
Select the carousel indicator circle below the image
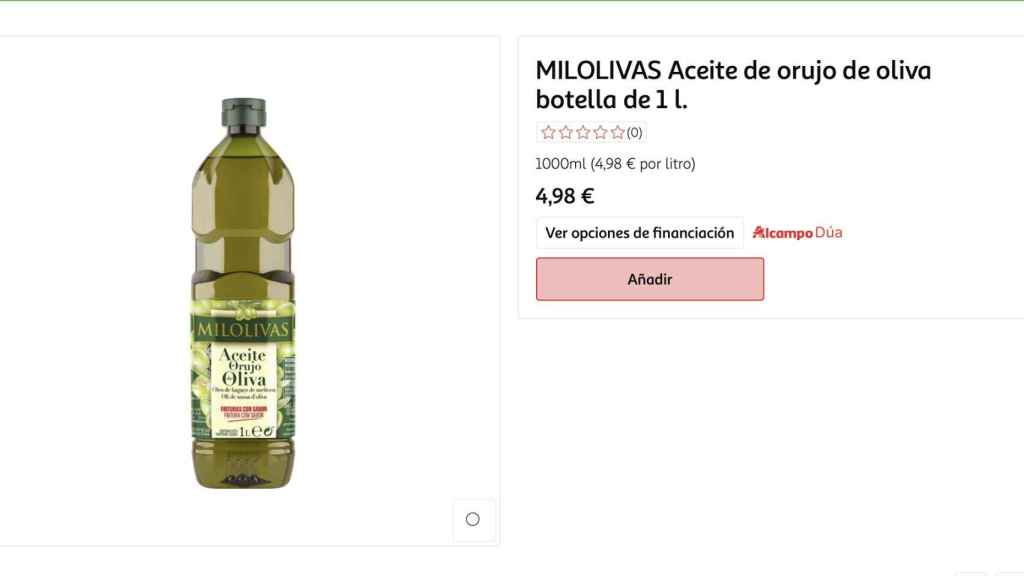(x=472, y=520)
